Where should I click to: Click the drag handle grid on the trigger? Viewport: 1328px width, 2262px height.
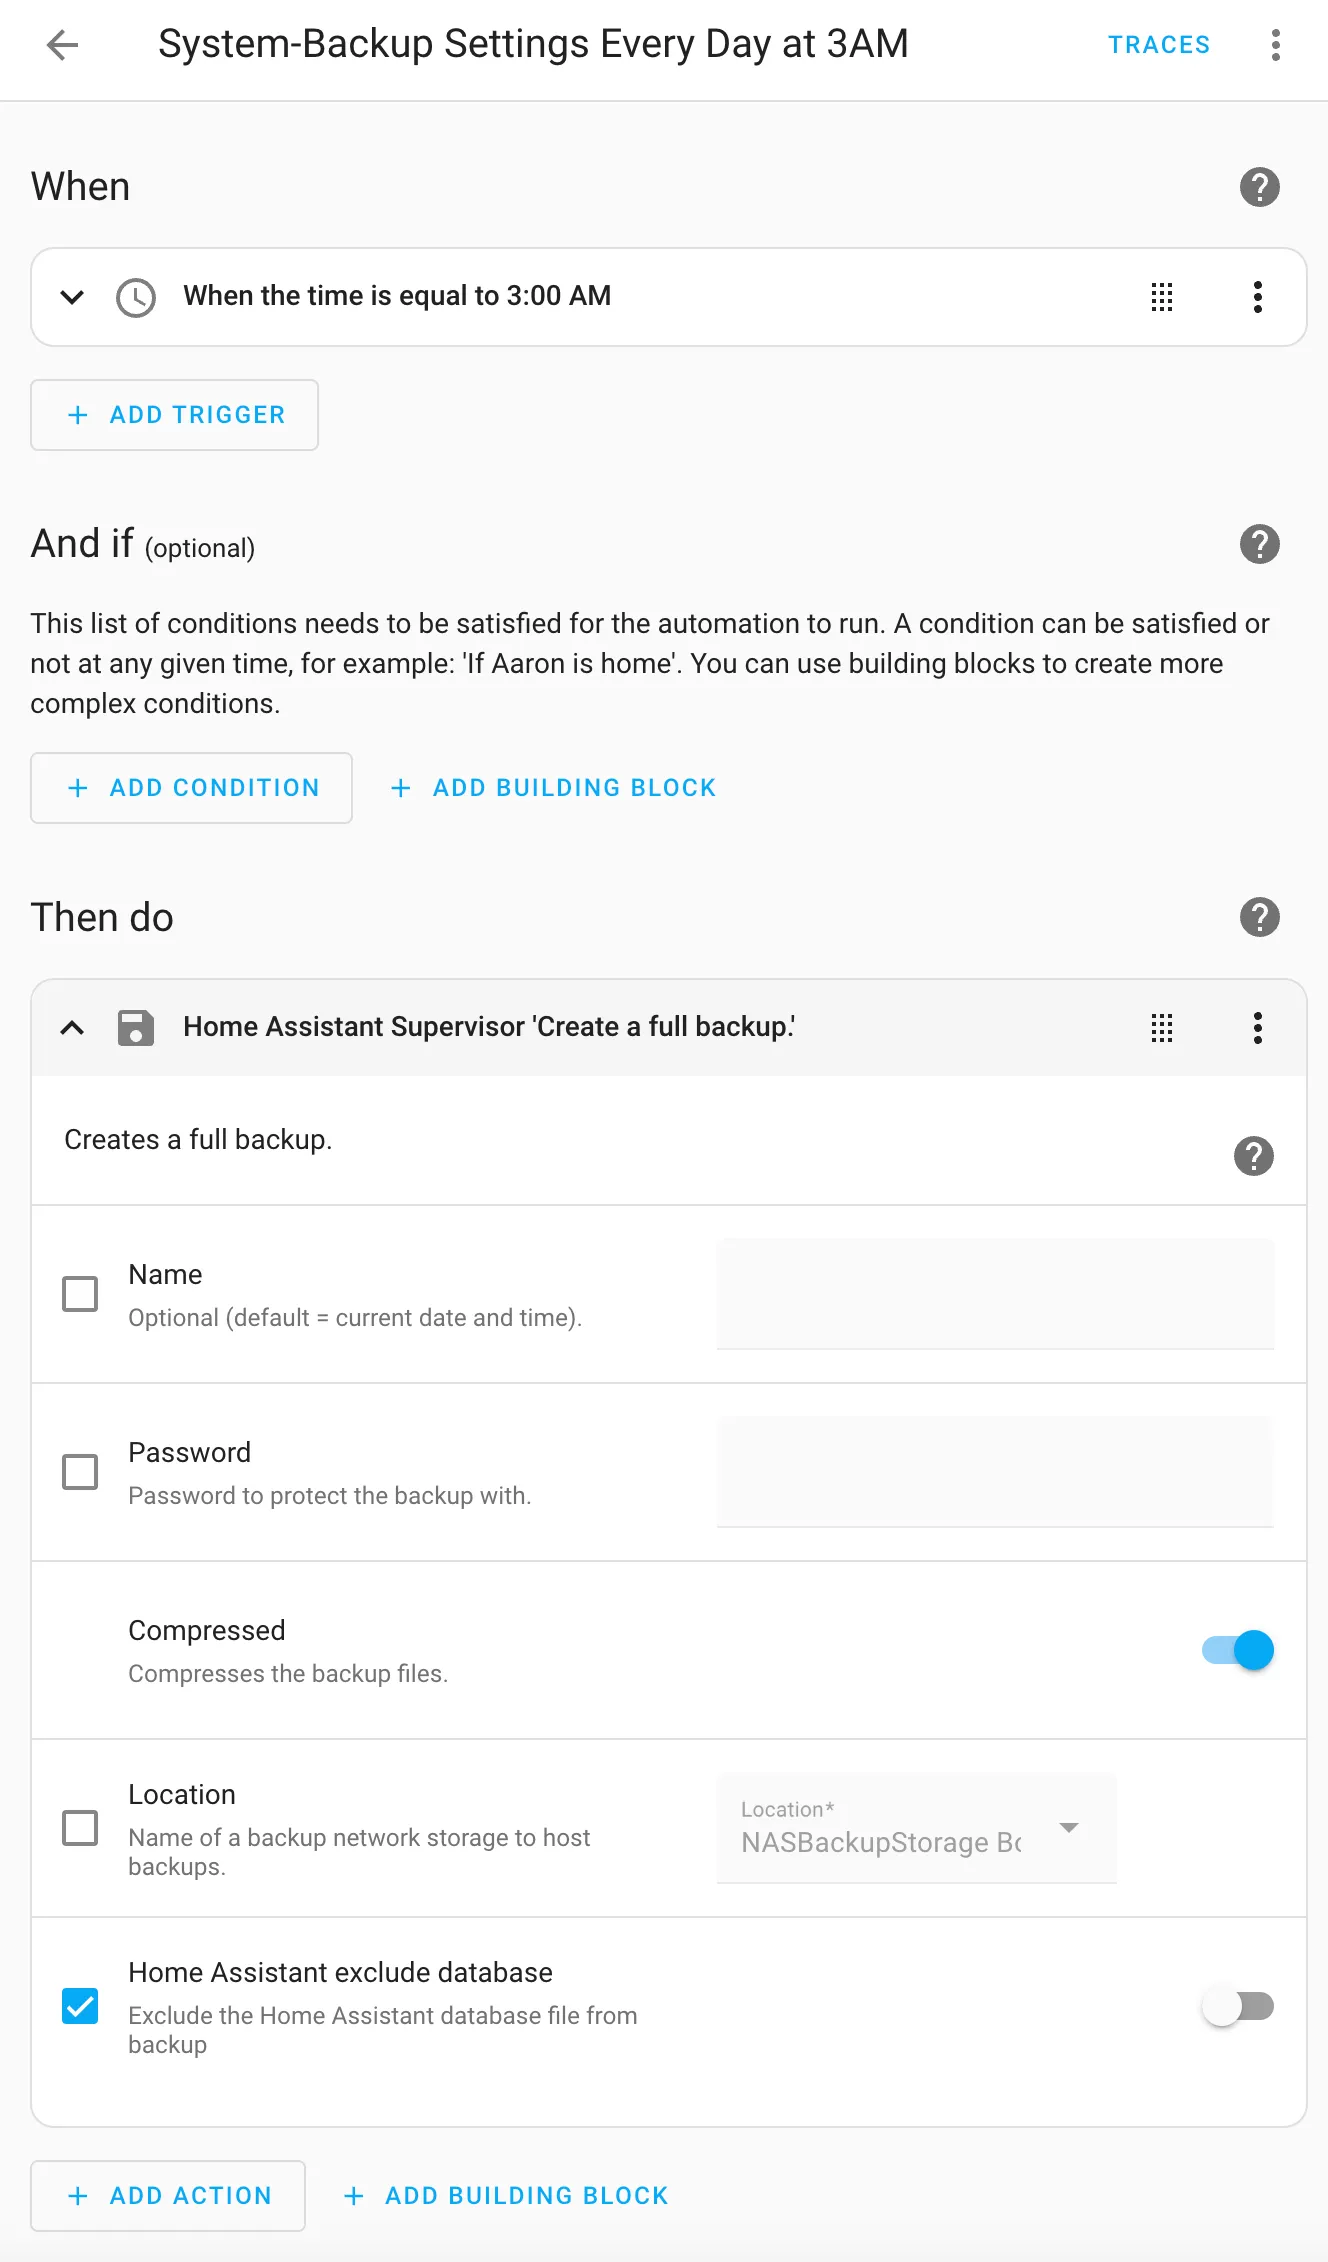click(x=1161, y=296)
